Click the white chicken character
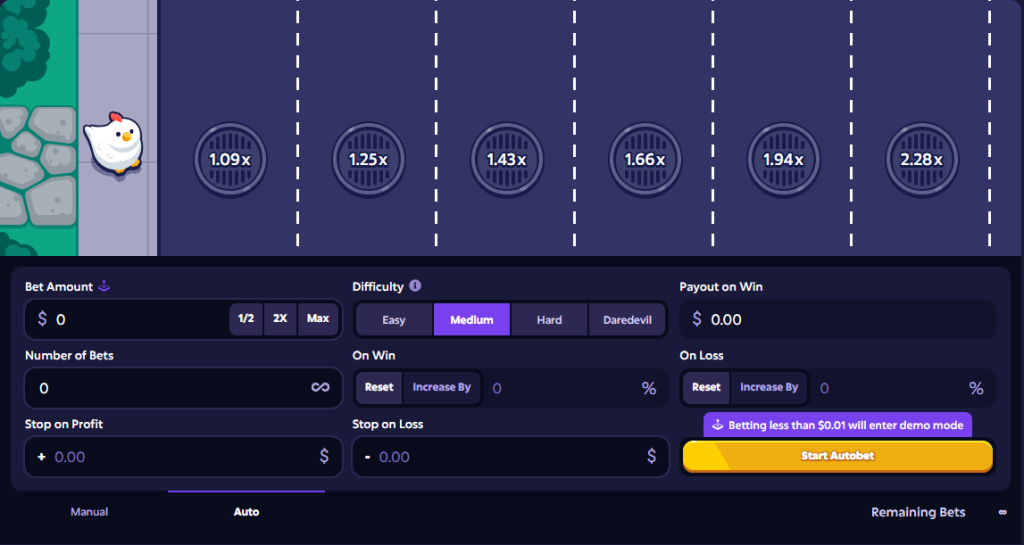Viewport: 1024px width, 545px height. pos(113,142)
